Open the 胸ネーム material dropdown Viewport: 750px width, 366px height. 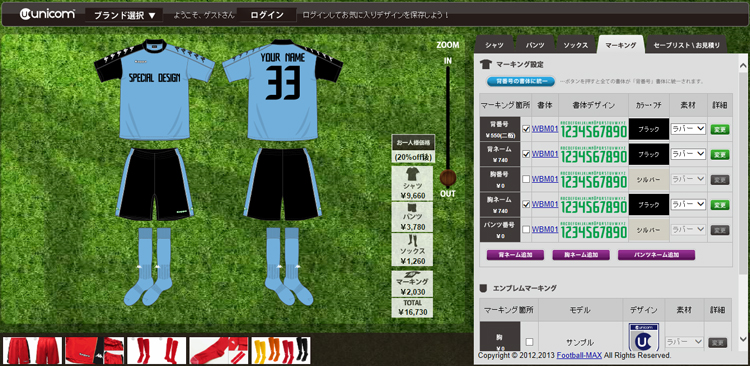pyautogui.click(x=688, y=204)
